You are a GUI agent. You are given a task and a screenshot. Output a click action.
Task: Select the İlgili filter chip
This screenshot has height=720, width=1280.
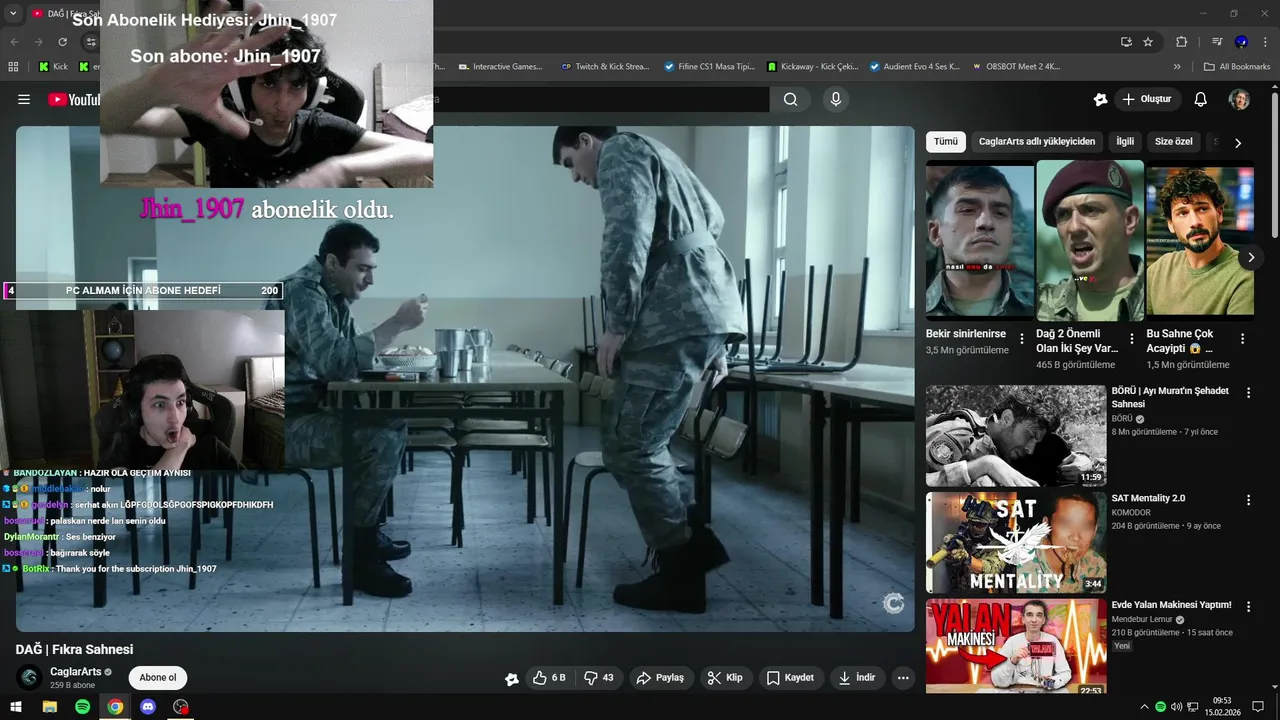[x=1125, y=142]
